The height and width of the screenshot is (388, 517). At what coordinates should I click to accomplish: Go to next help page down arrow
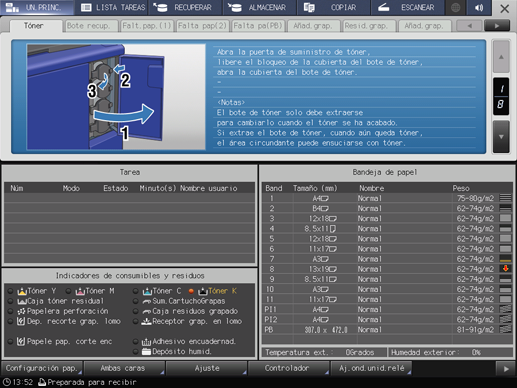click(501, 137)
